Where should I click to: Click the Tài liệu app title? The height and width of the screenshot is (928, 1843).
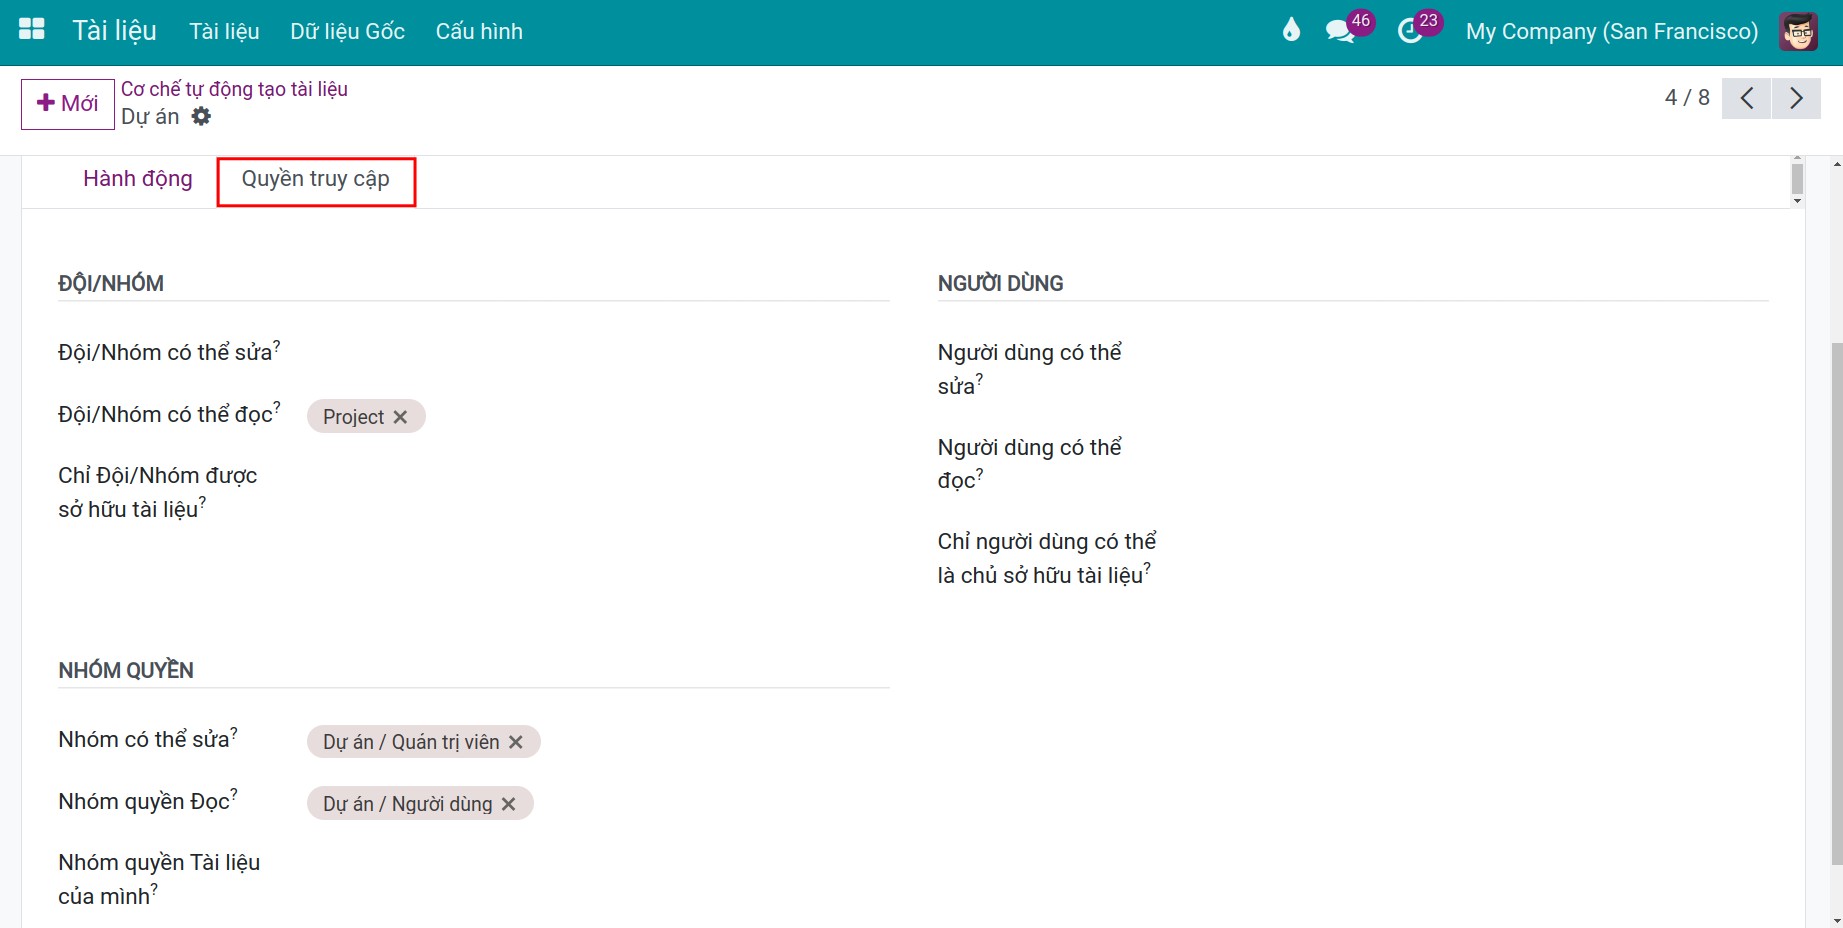(x=114, y=31)
